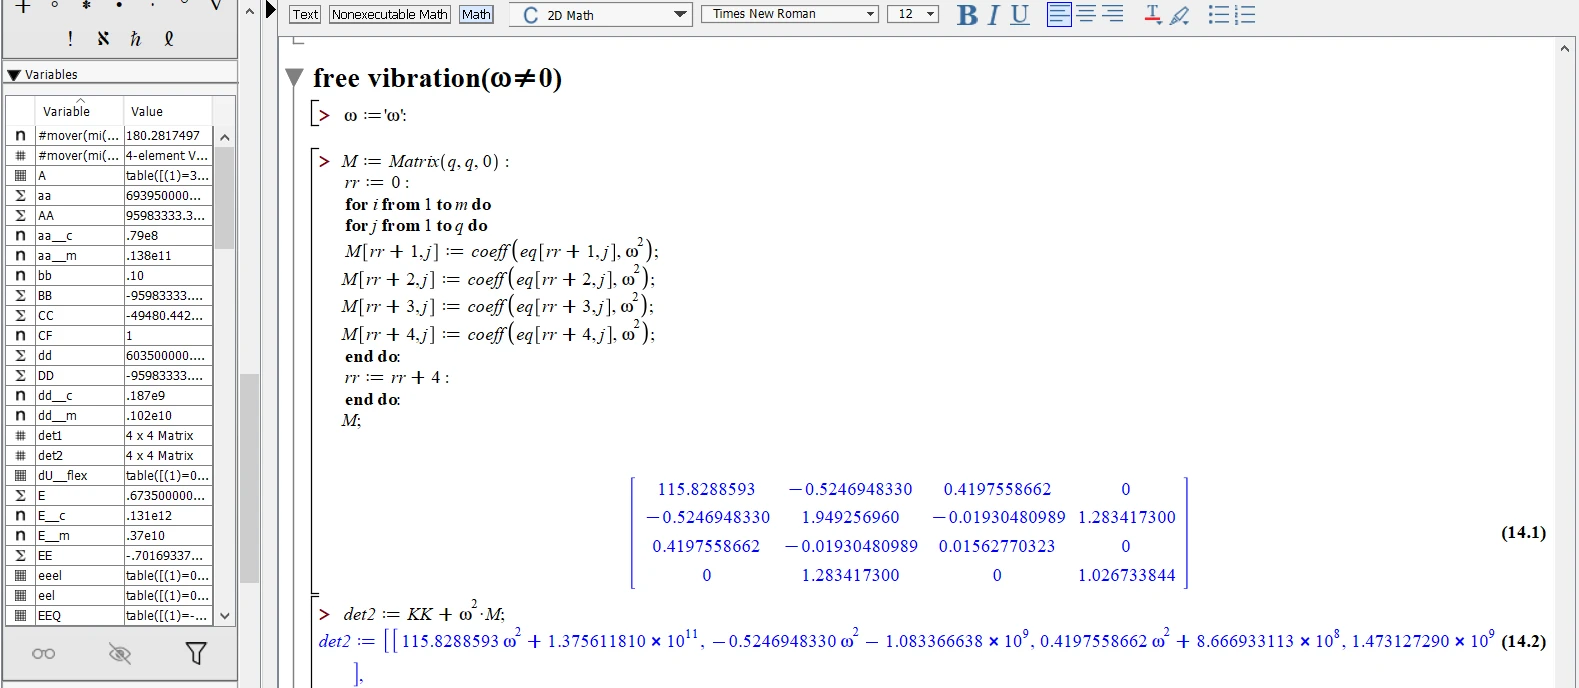Insert a numbered list

click(x=1244, y=15)
